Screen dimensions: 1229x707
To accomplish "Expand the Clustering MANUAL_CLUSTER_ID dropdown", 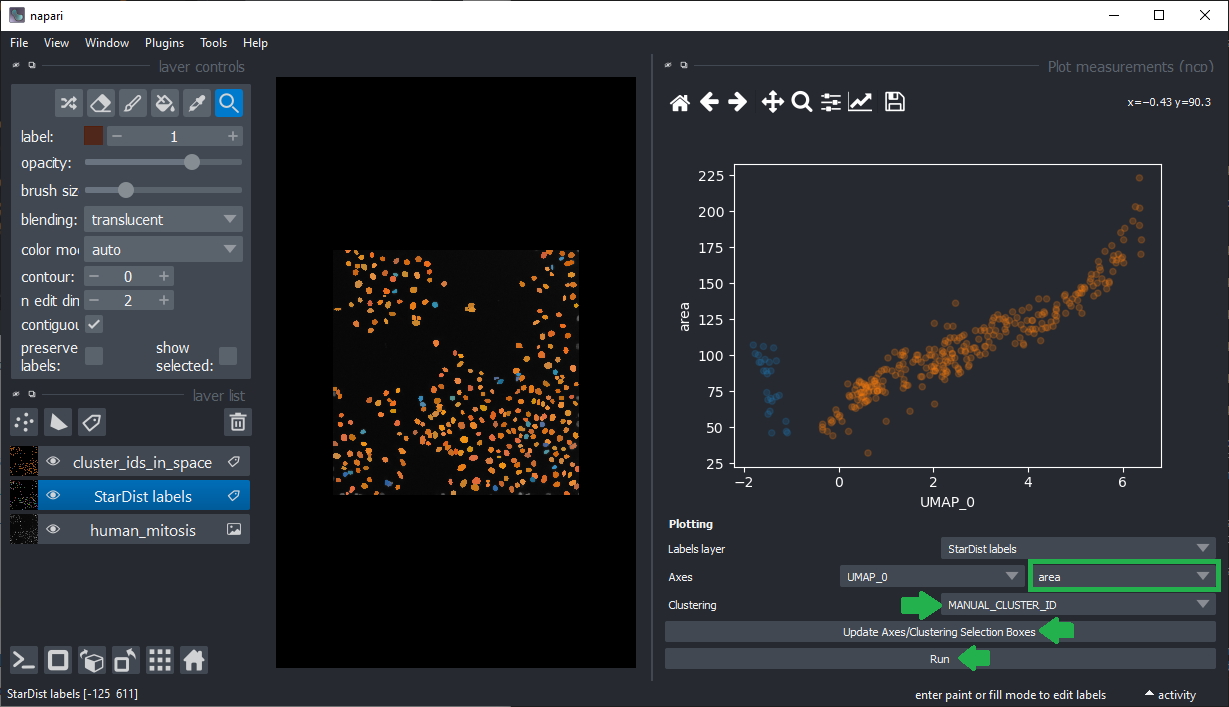I will coord(1077,605).
